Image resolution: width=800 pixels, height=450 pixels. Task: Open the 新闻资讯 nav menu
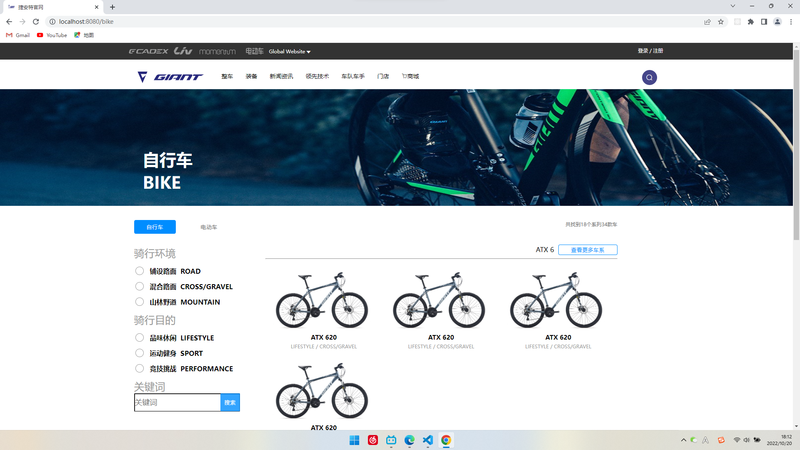coord(281,77)
